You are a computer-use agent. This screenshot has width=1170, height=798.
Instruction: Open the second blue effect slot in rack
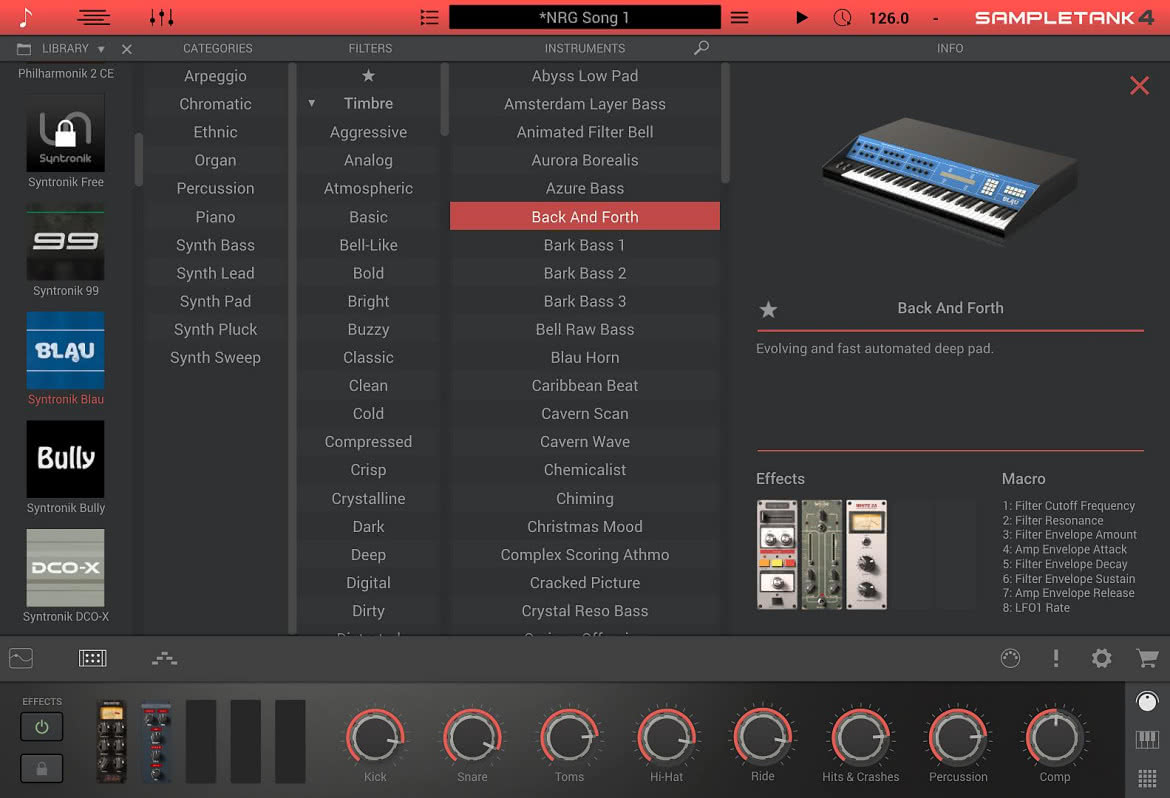pos(156,742)
